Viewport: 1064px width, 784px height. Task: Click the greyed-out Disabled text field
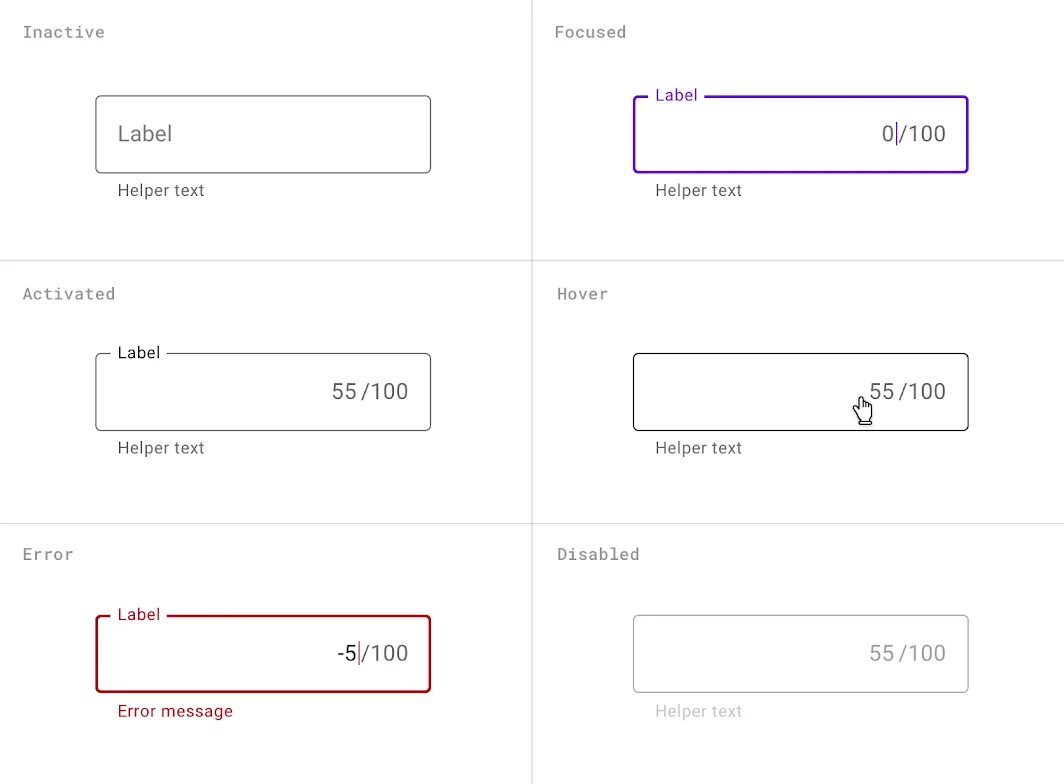pyautogui.click(x=800, y=654)
